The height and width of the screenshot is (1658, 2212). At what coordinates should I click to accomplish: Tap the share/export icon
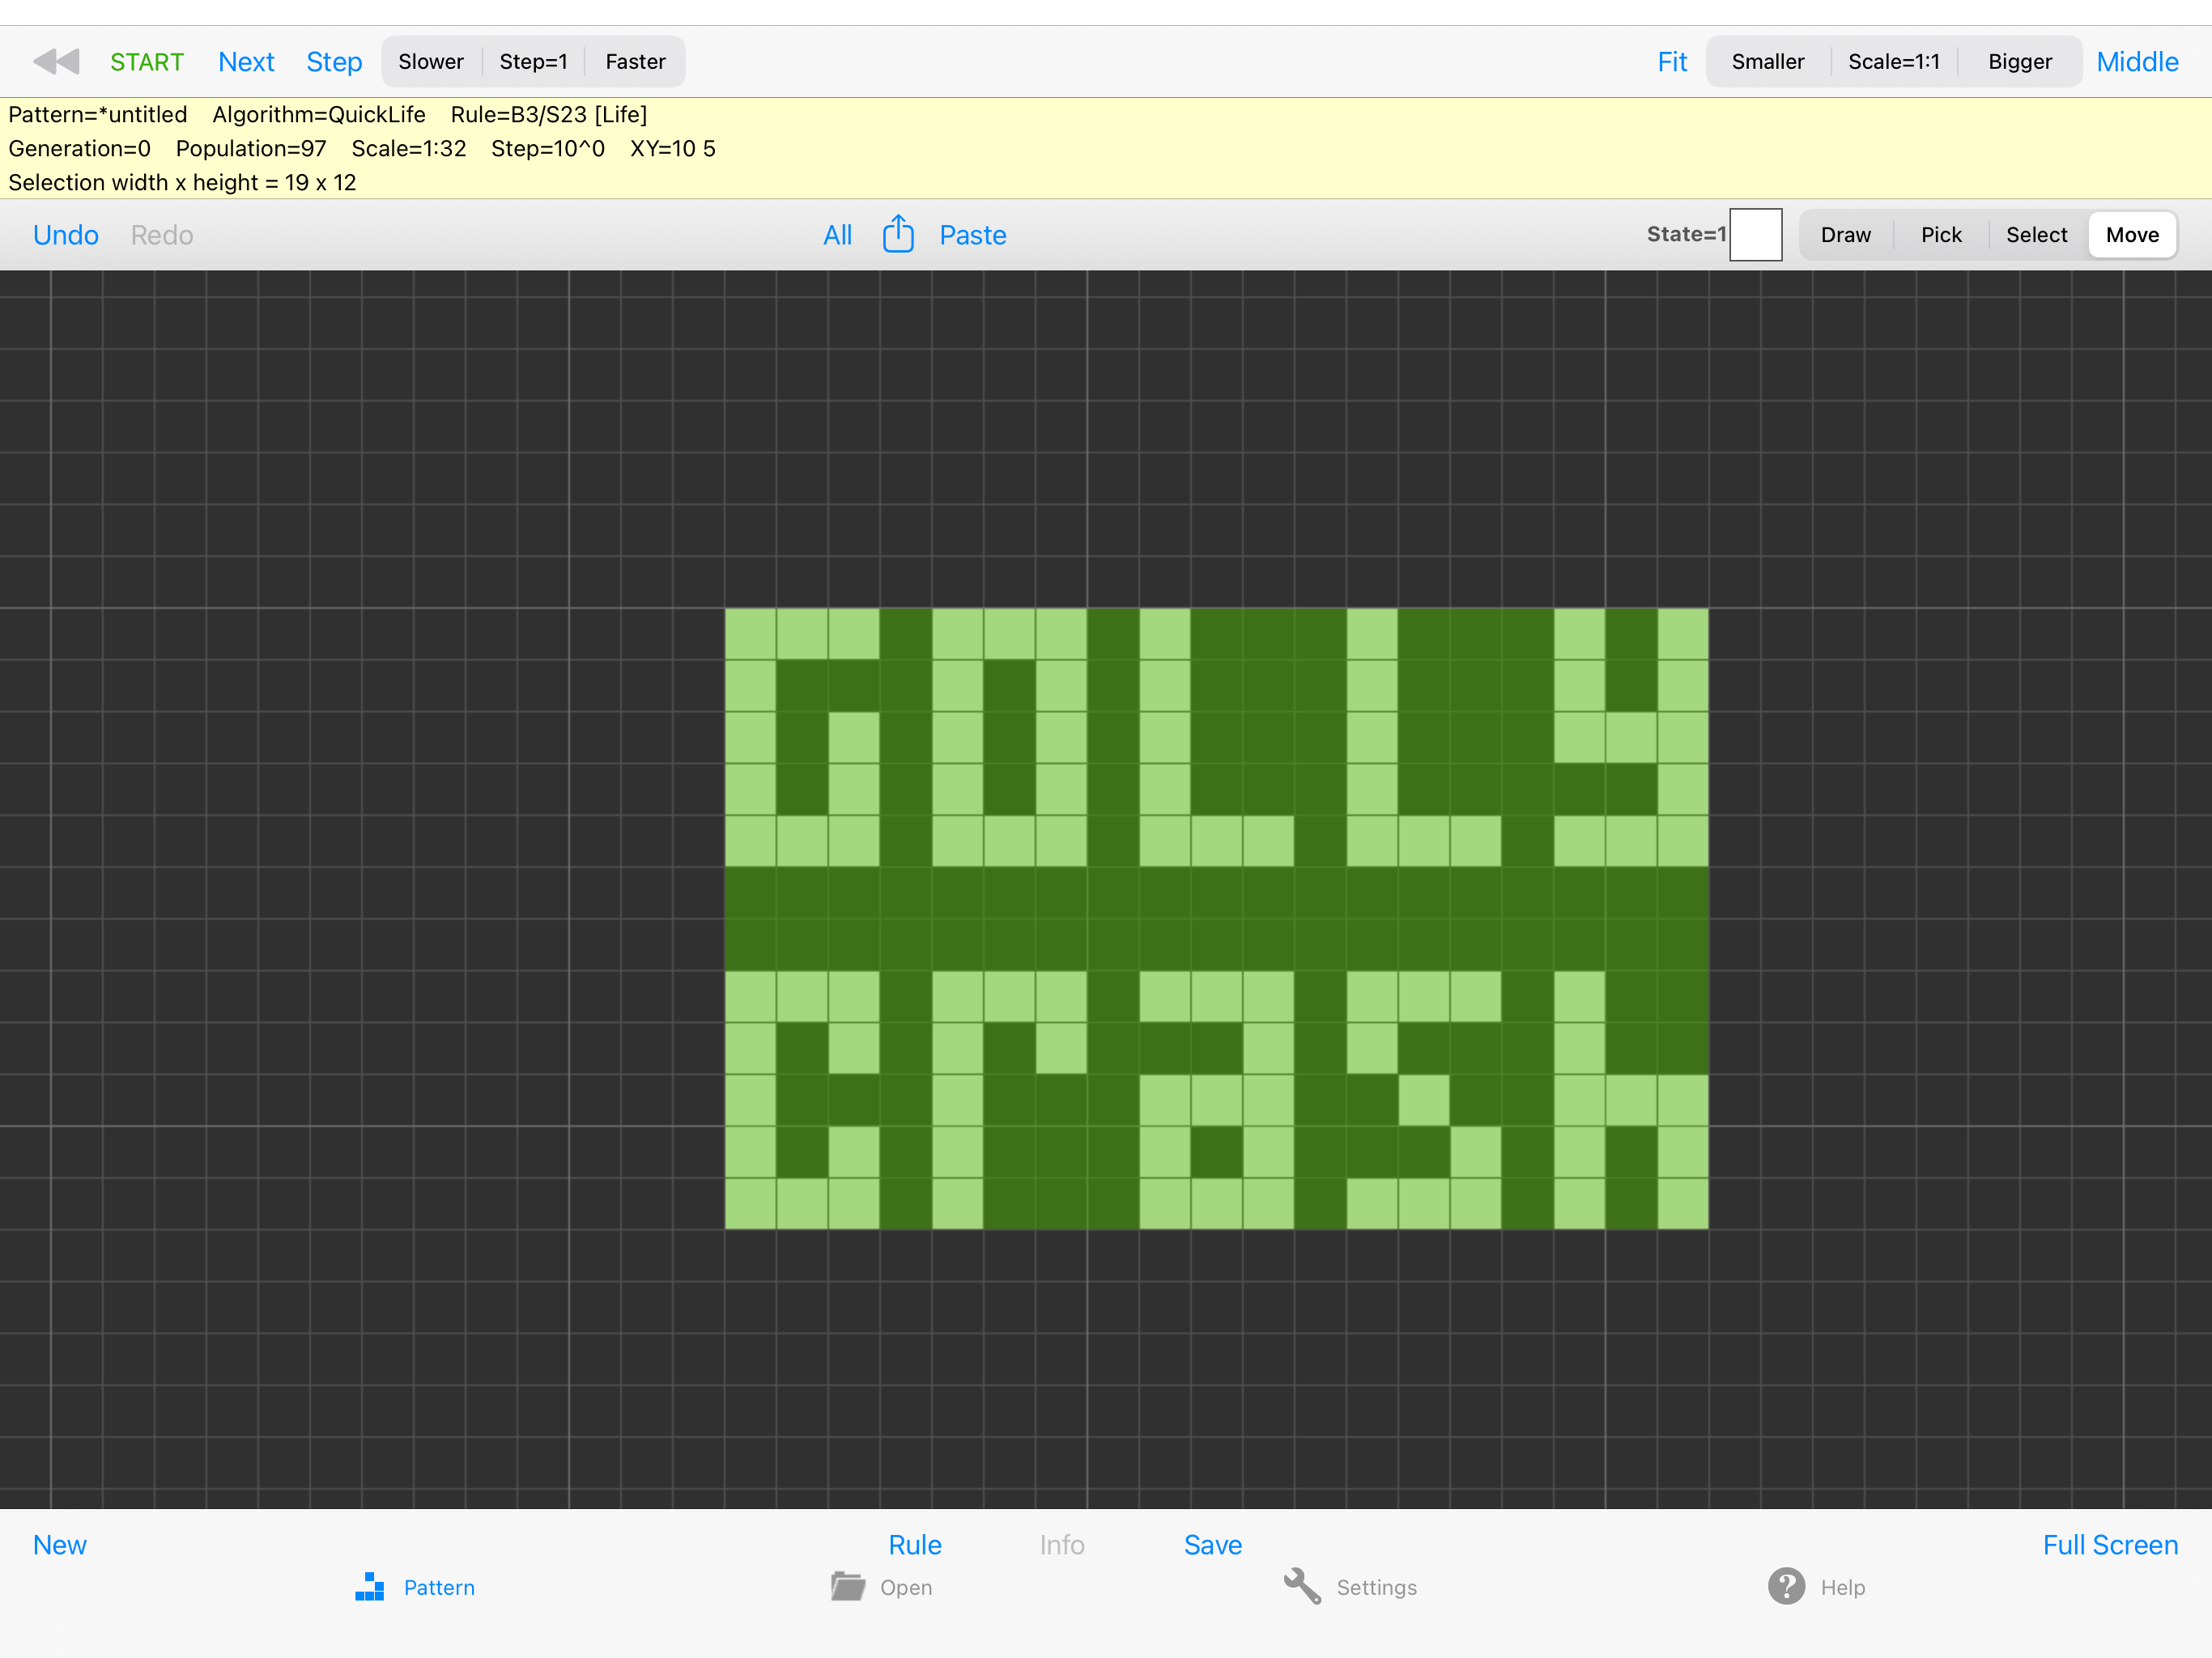pos(898,234)
